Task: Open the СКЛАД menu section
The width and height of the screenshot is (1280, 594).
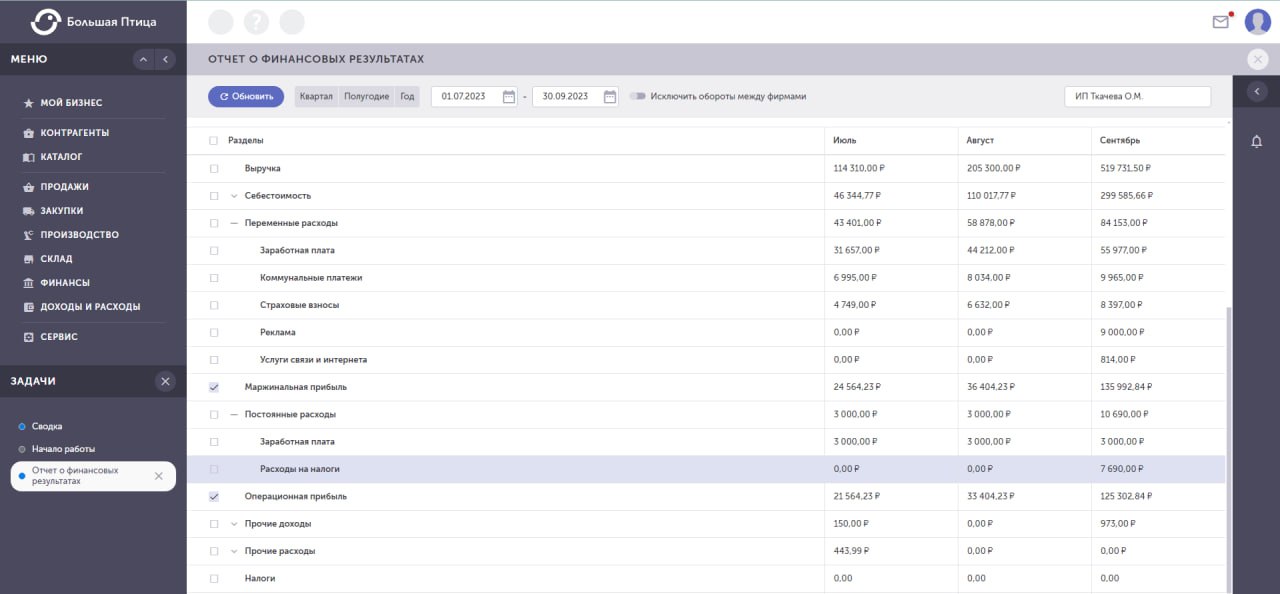Action: [x=56, y=259]
